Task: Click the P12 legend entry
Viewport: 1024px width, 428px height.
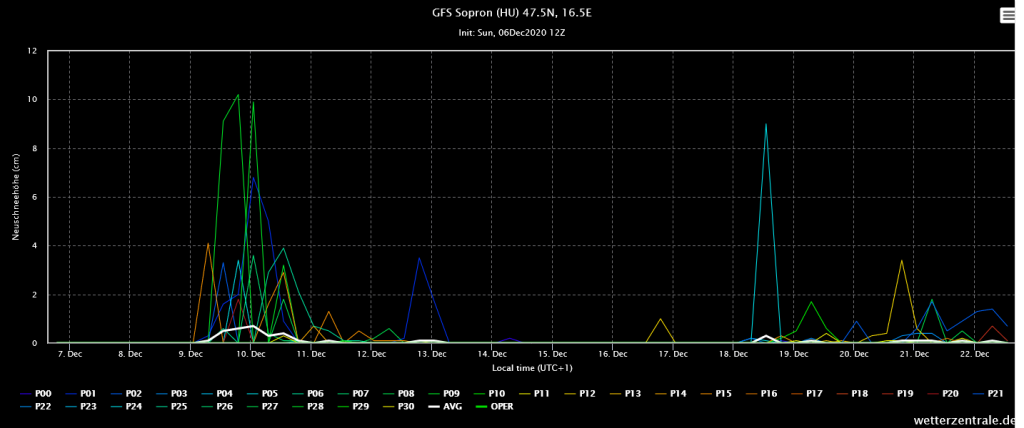Action: pyautogui.click(x=587, y=394)
